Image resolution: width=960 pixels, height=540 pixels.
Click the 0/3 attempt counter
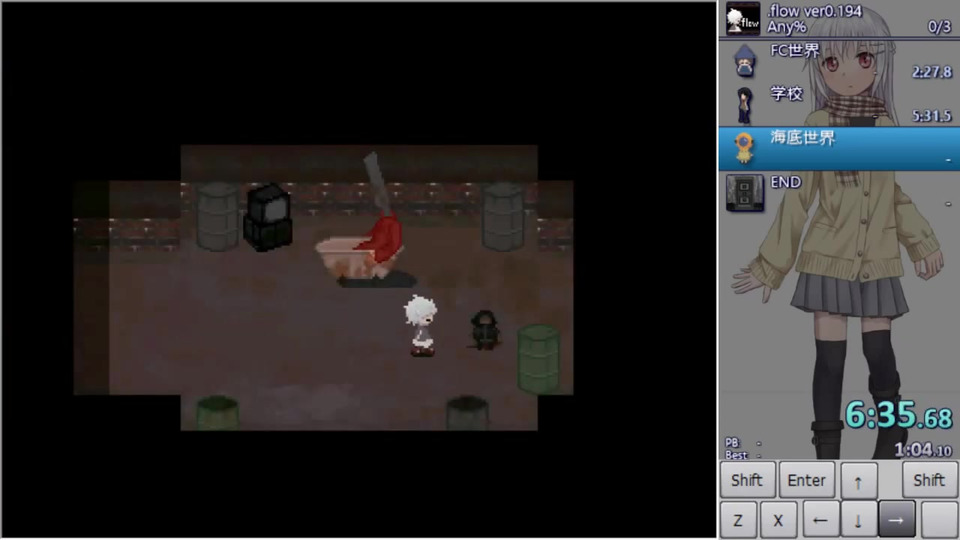click(x=939, y=26)
